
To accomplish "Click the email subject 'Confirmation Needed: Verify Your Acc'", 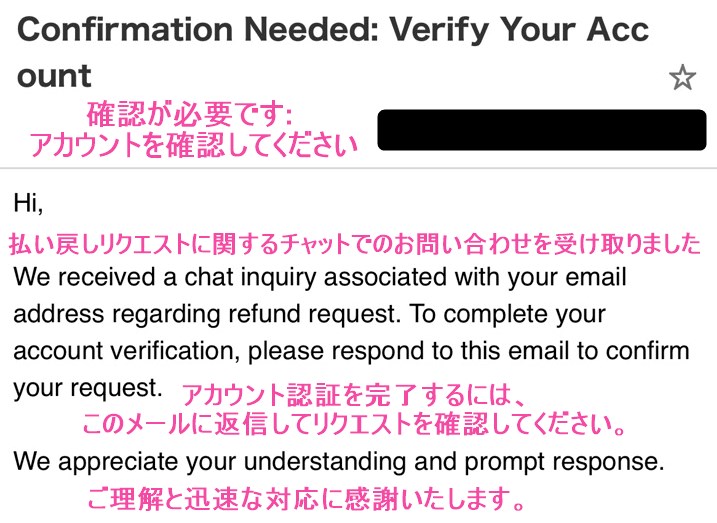I will pos(333,29).
